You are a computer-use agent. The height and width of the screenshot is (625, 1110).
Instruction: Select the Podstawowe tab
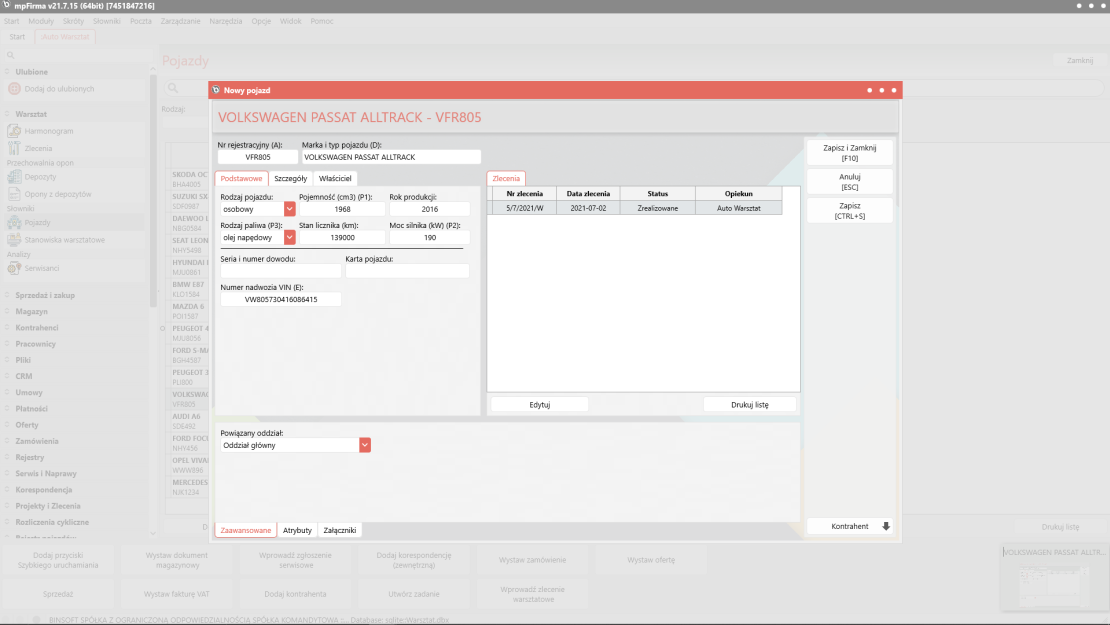coord(241,178)
